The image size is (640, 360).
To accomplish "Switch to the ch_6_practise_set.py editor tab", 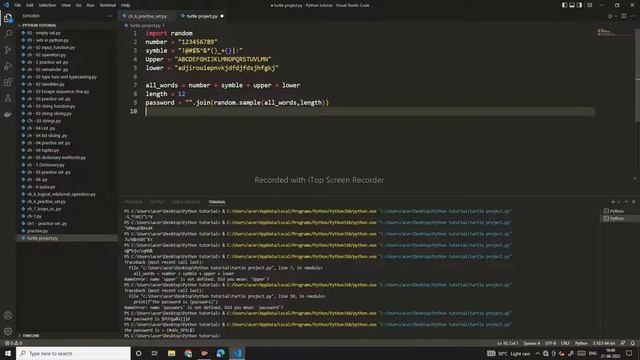I will click(147, 16).
